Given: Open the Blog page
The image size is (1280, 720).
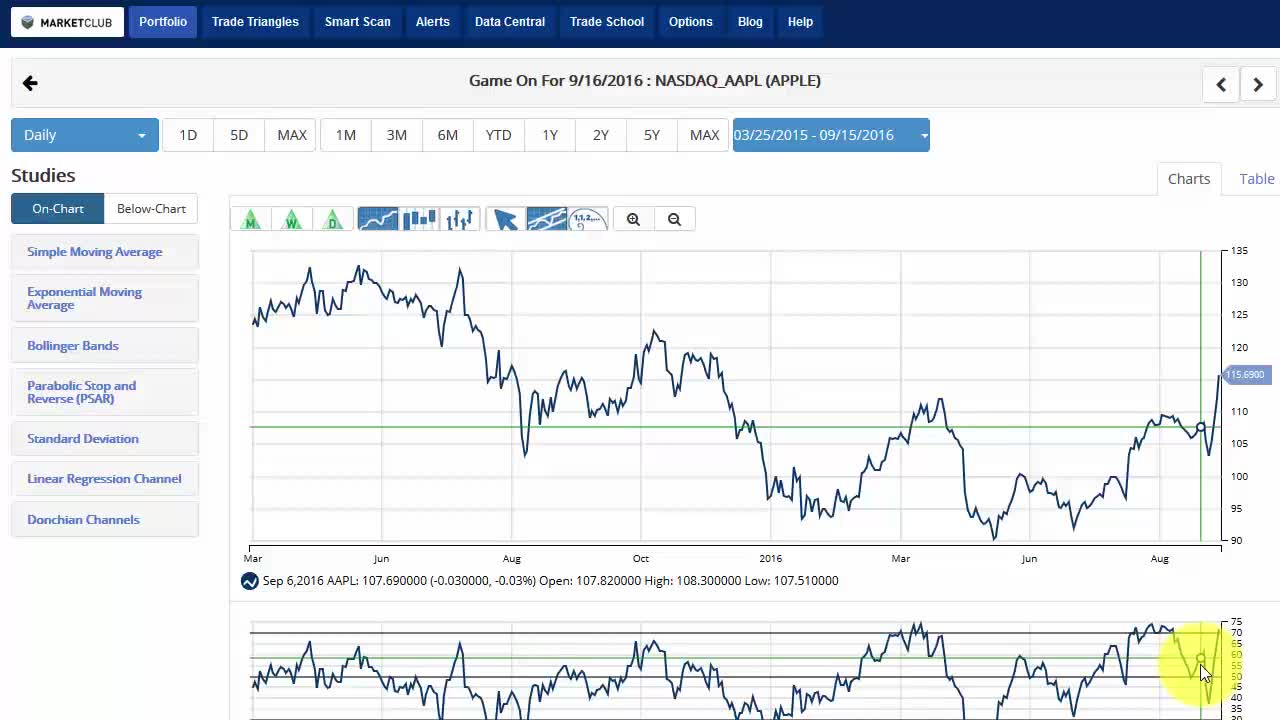Looking at the screenshot, I should (750, 22).
